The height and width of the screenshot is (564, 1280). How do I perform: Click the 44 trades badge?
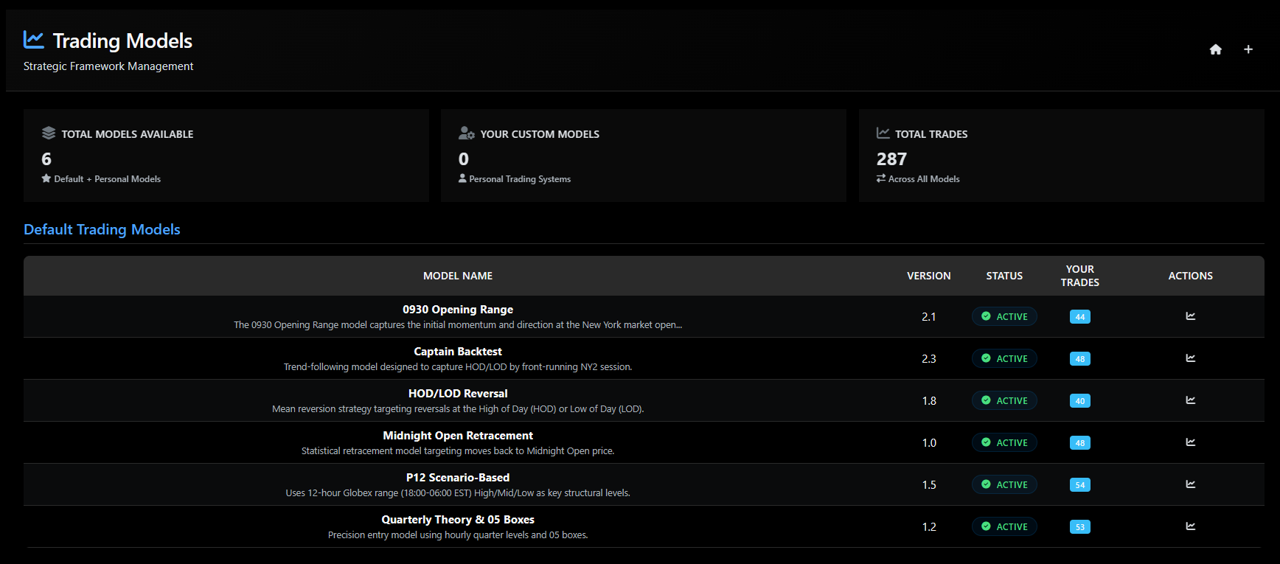1080,317
